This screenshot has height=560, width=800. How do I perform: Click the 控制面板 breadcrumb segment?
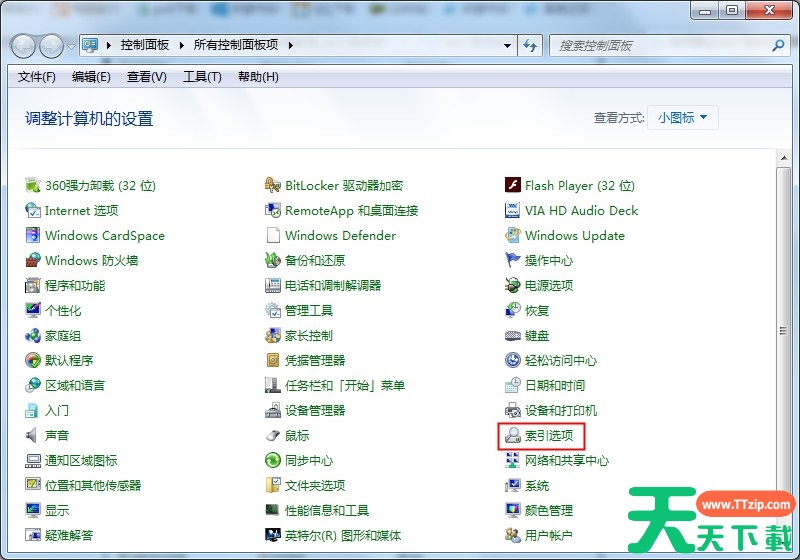(145, 45)
